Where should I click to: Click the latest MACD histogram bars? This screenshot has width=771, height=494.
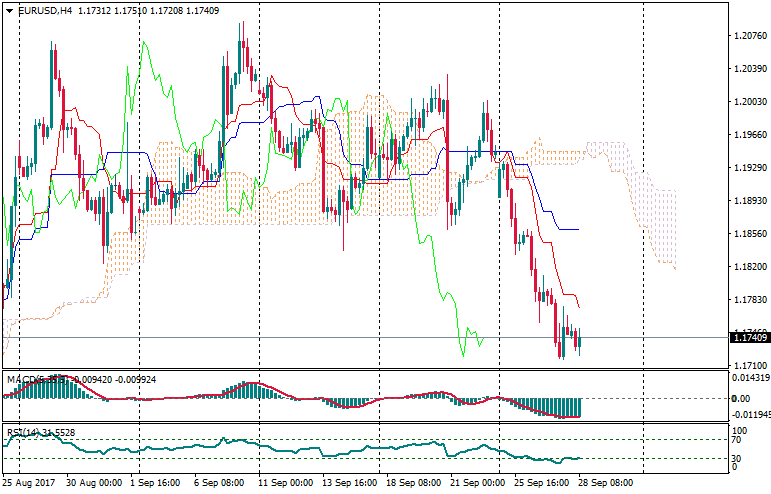pos(574,407)
